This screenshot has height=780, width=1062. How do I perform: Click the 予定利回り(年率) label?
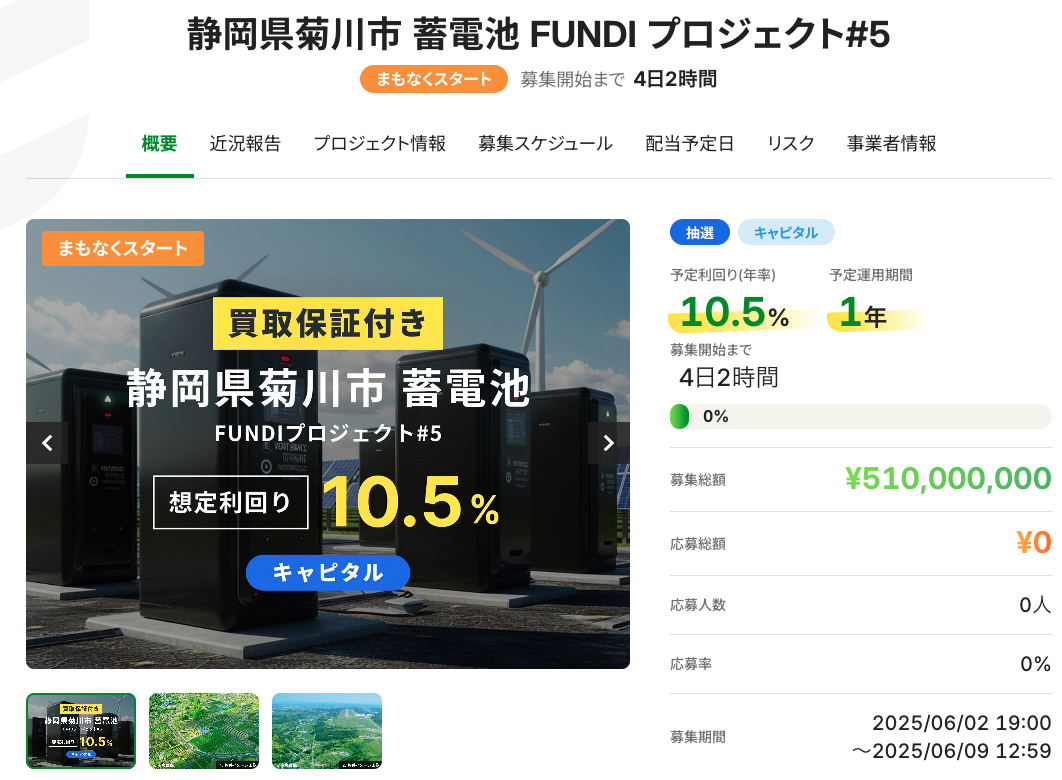(x=723, y=275)
